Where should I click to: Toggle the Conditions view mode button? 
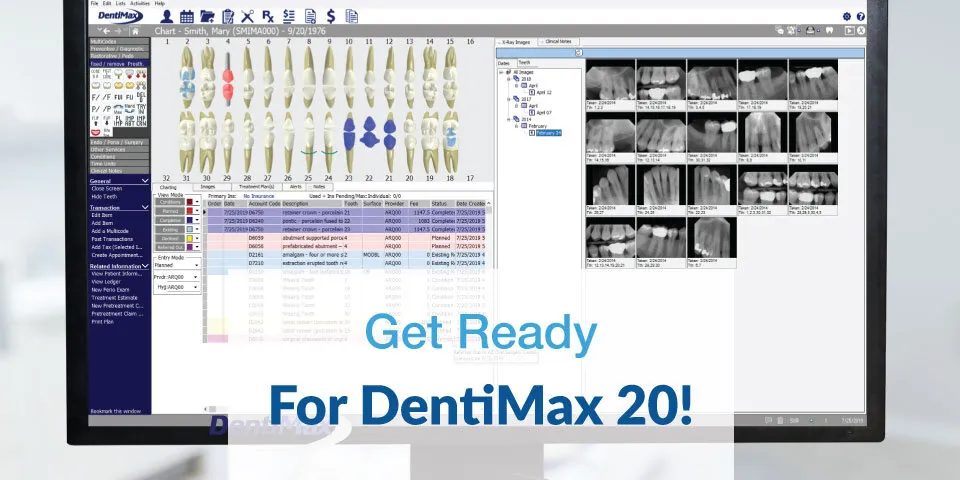click(x=170, y=202)
